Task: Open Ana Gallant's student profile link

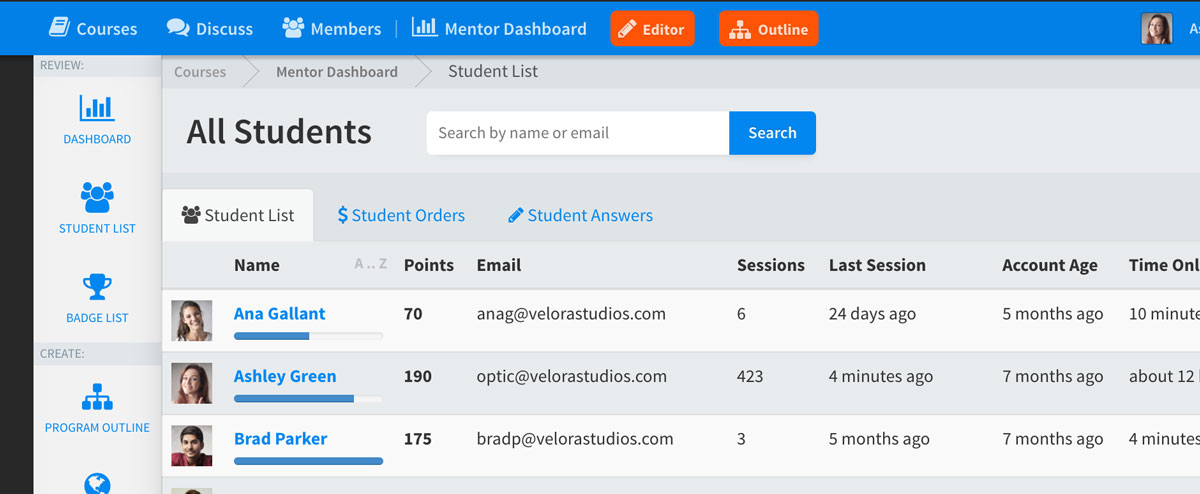Action: tap(279, 314)
